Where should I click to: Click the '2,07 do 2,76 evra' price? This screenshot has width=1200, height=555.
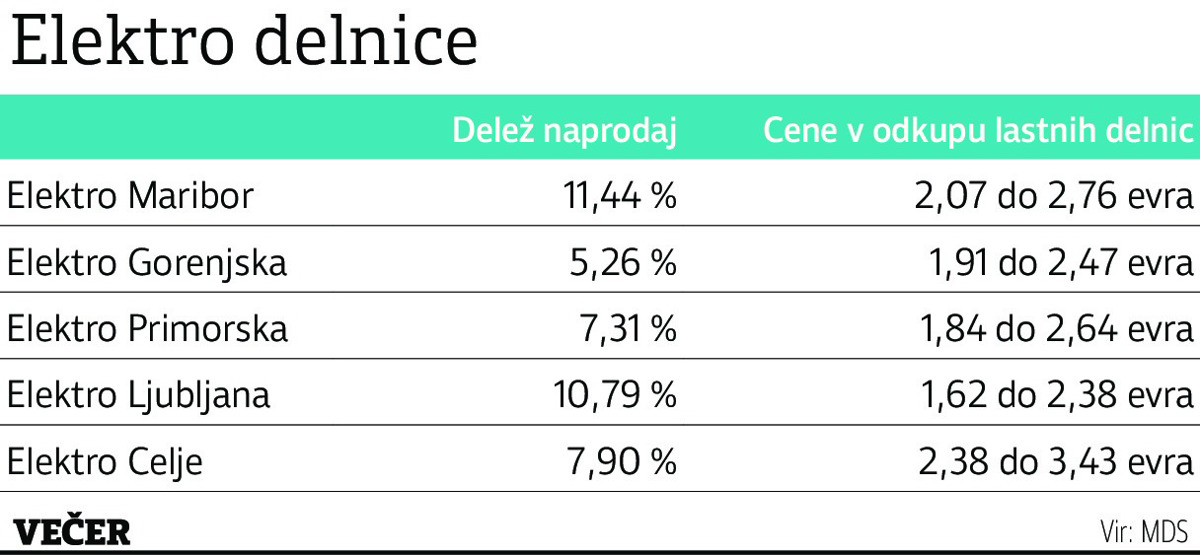pyautogui.click(x=1054, y=196)
